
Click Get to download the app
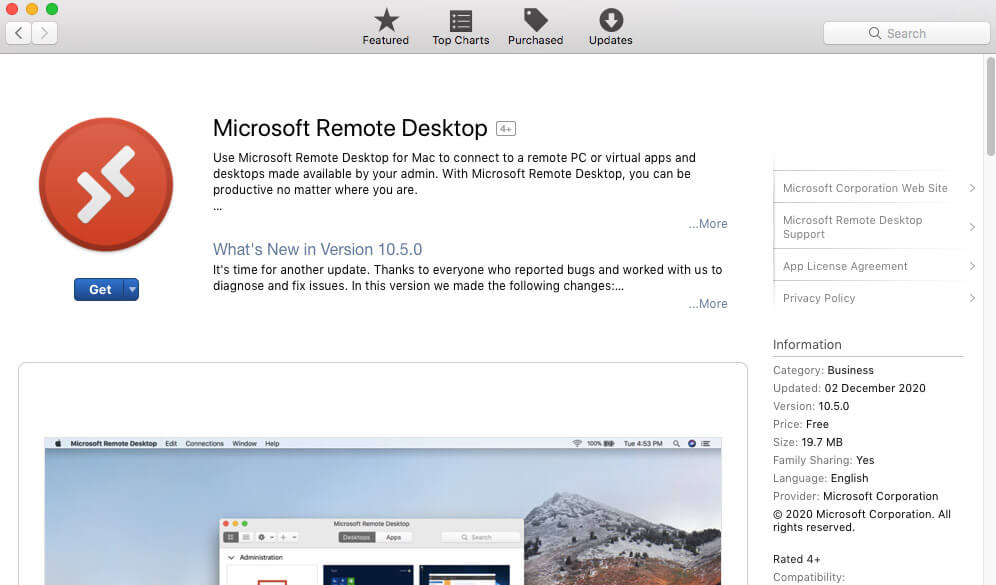click(100, 290)
